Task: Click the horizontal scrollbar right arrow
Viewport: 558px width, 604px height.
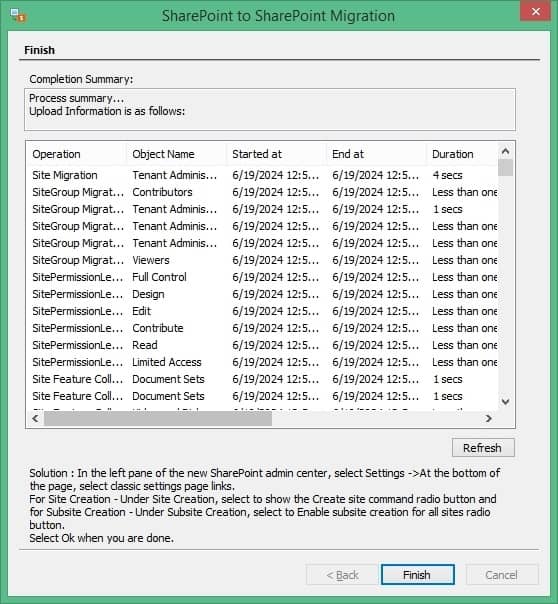Action: coord(489,418)
